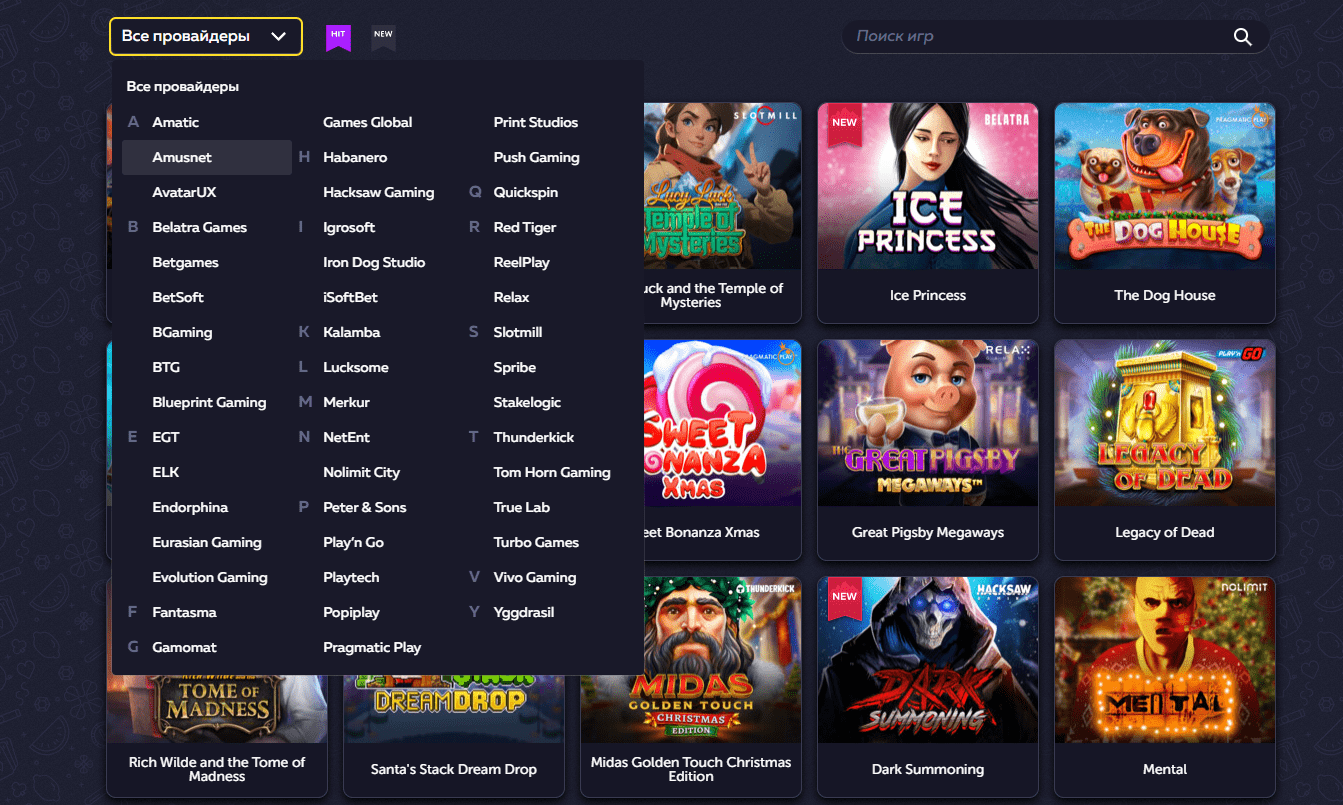1343x805 pixels.
Task: Pick BetSoft provider
Action: (178, 297)
